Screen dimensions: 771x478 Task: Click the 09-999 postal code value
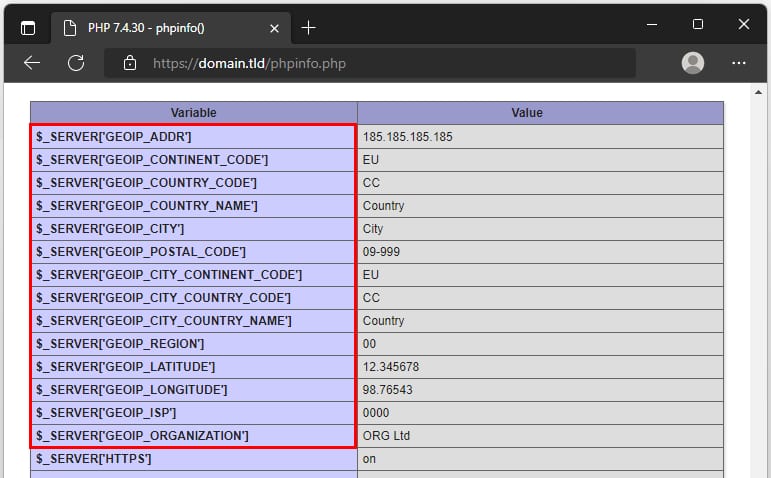pyautogui.click(x=381, y=252)
